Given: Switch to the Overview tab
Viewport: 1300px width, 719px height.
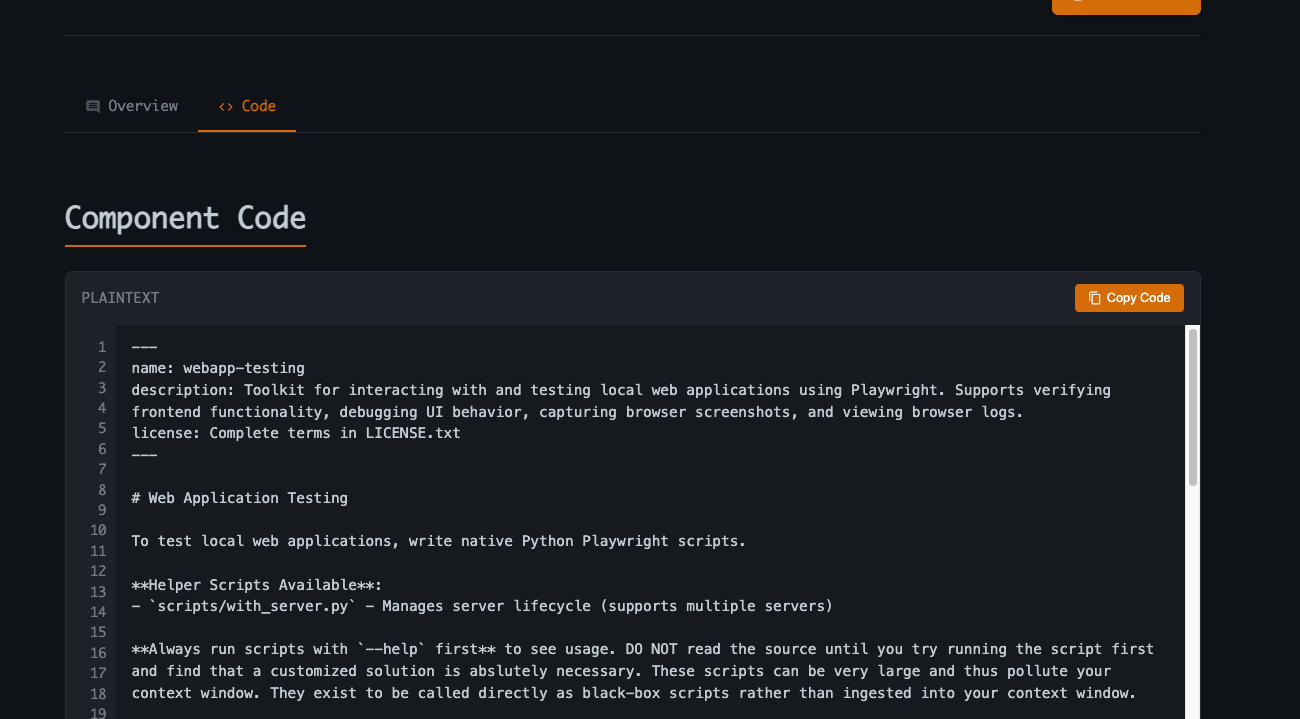Looking at the screenshot, I should (x=132, y=106).
